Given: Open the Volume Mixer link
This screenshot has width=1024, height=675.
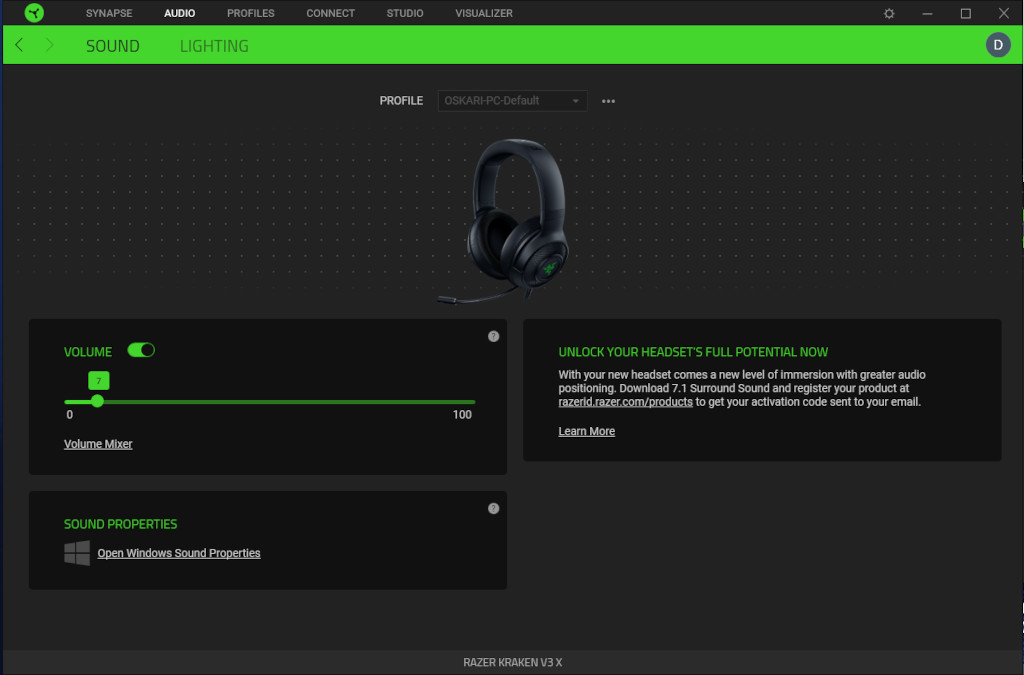Looking at the screenshot, I should click(x=98, y=444).
